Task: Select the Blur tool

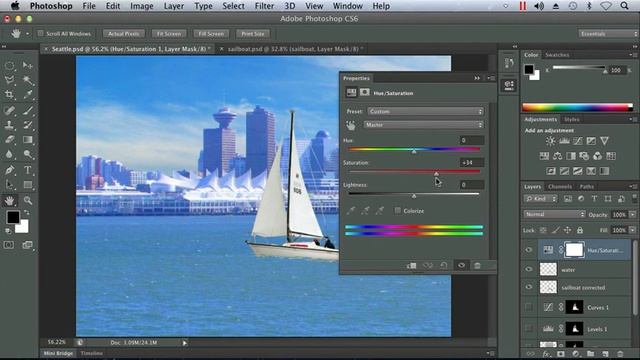Action: 9,154
